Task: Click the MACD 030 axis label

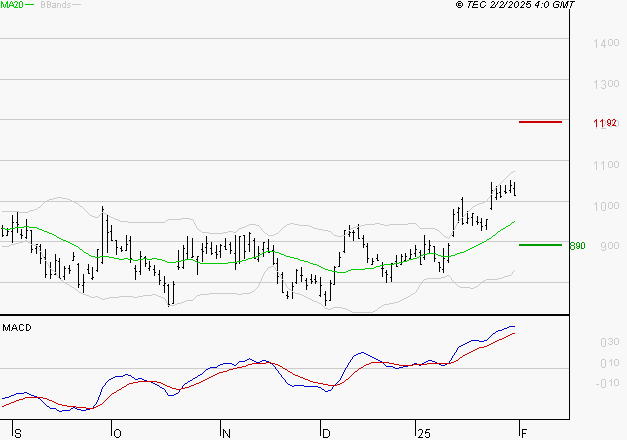Action: [610, 342]
